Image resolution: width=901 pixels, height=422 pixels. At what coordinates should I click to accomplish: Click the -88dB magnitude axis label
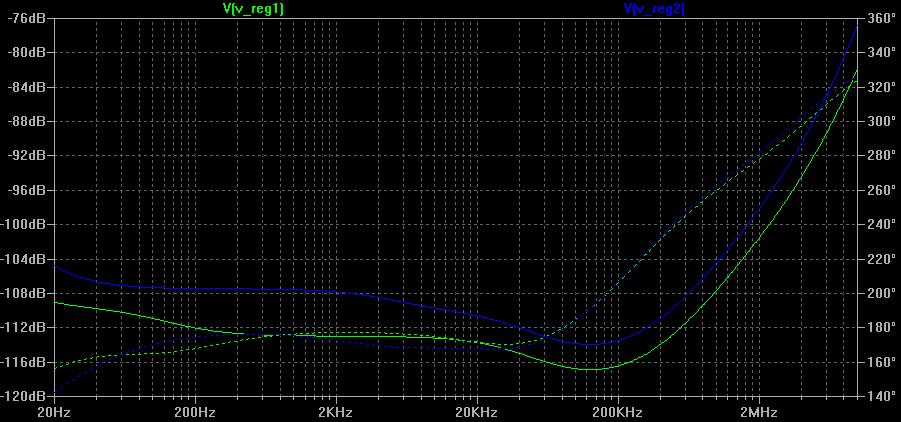tap(26, 121)
